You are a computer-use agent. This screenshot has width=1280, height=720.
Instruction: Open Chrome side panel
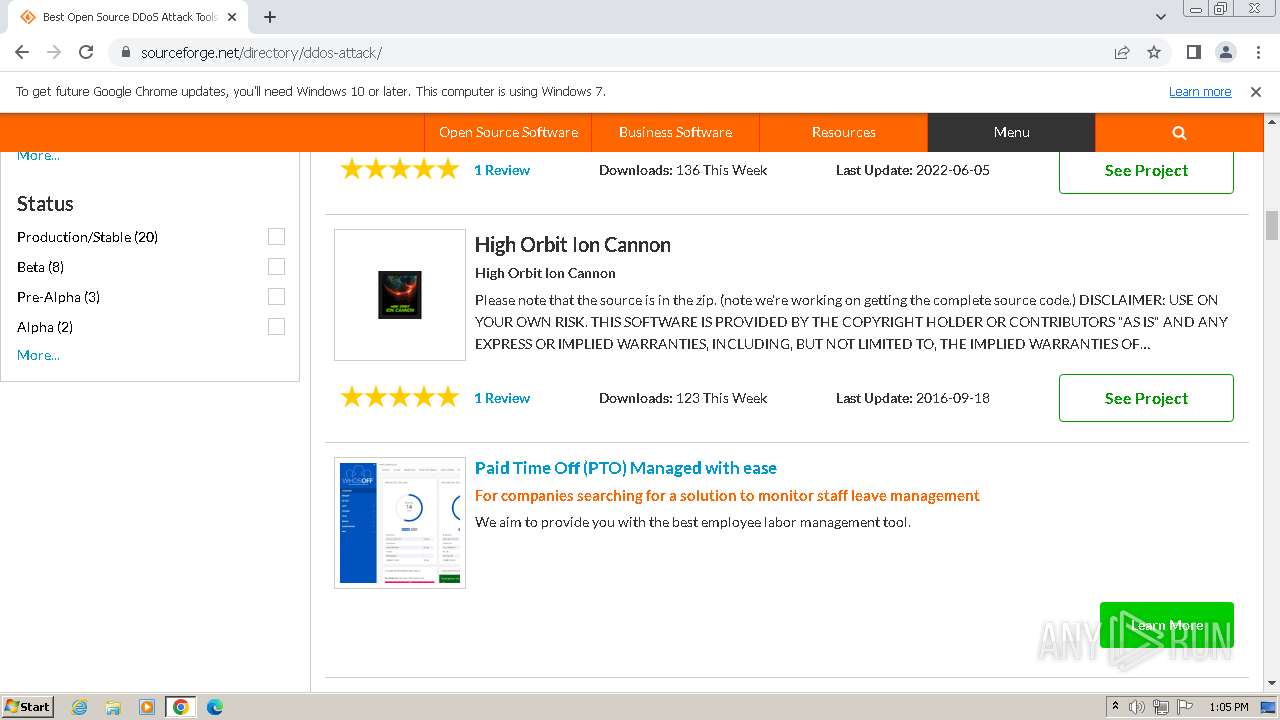pyautogui.click(x=1193, y=52)
